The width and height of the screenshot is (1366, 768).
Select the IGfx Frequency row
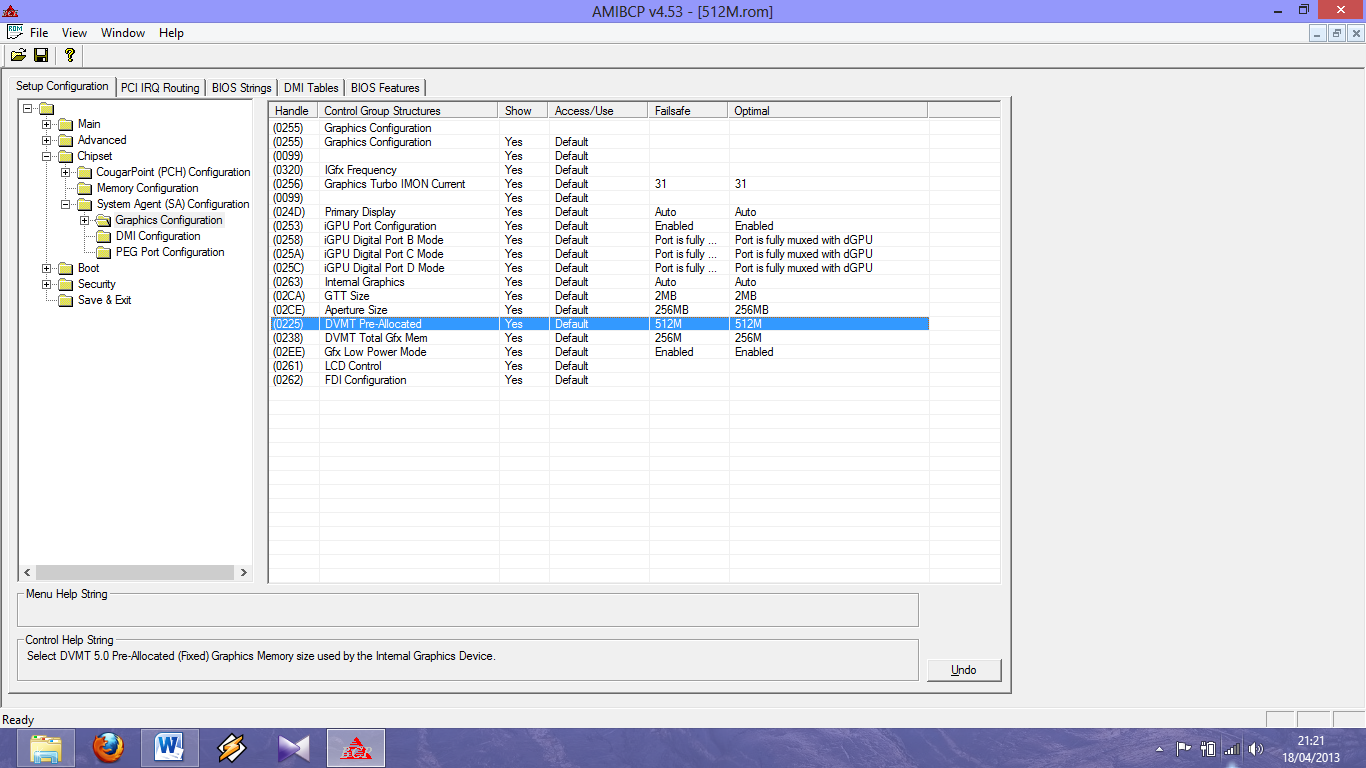click(599, 170)
